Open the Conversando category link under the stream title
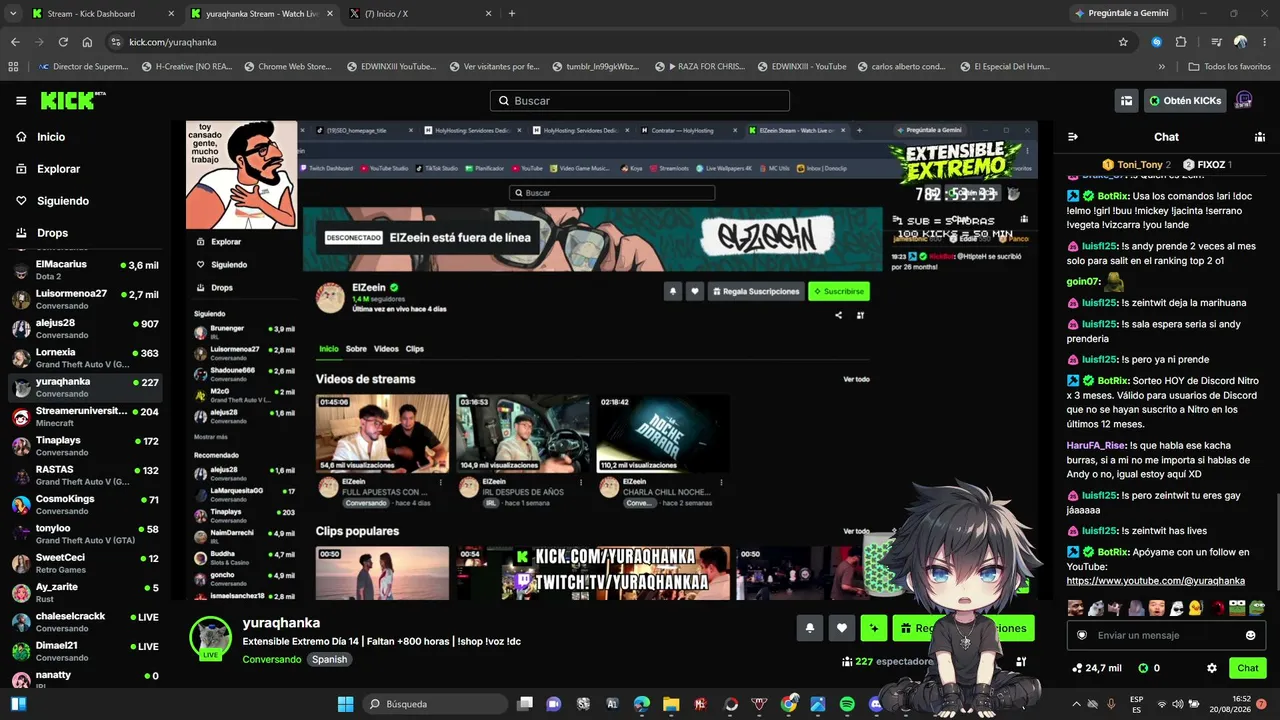 [x=272, y=660]
